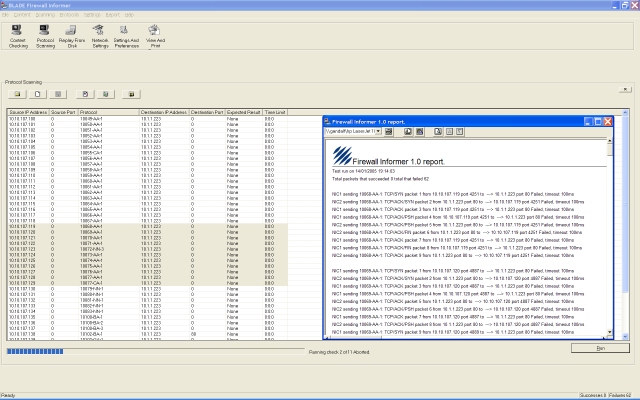Open the Content menu
This screenshot has height=400, width=640.
pyautogui.click(x=22, y=15)
